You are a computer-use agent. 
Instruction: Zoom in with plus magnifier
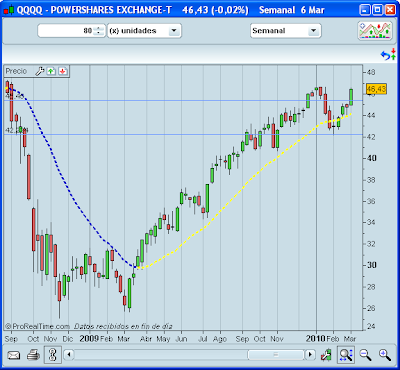coord(385,355)
